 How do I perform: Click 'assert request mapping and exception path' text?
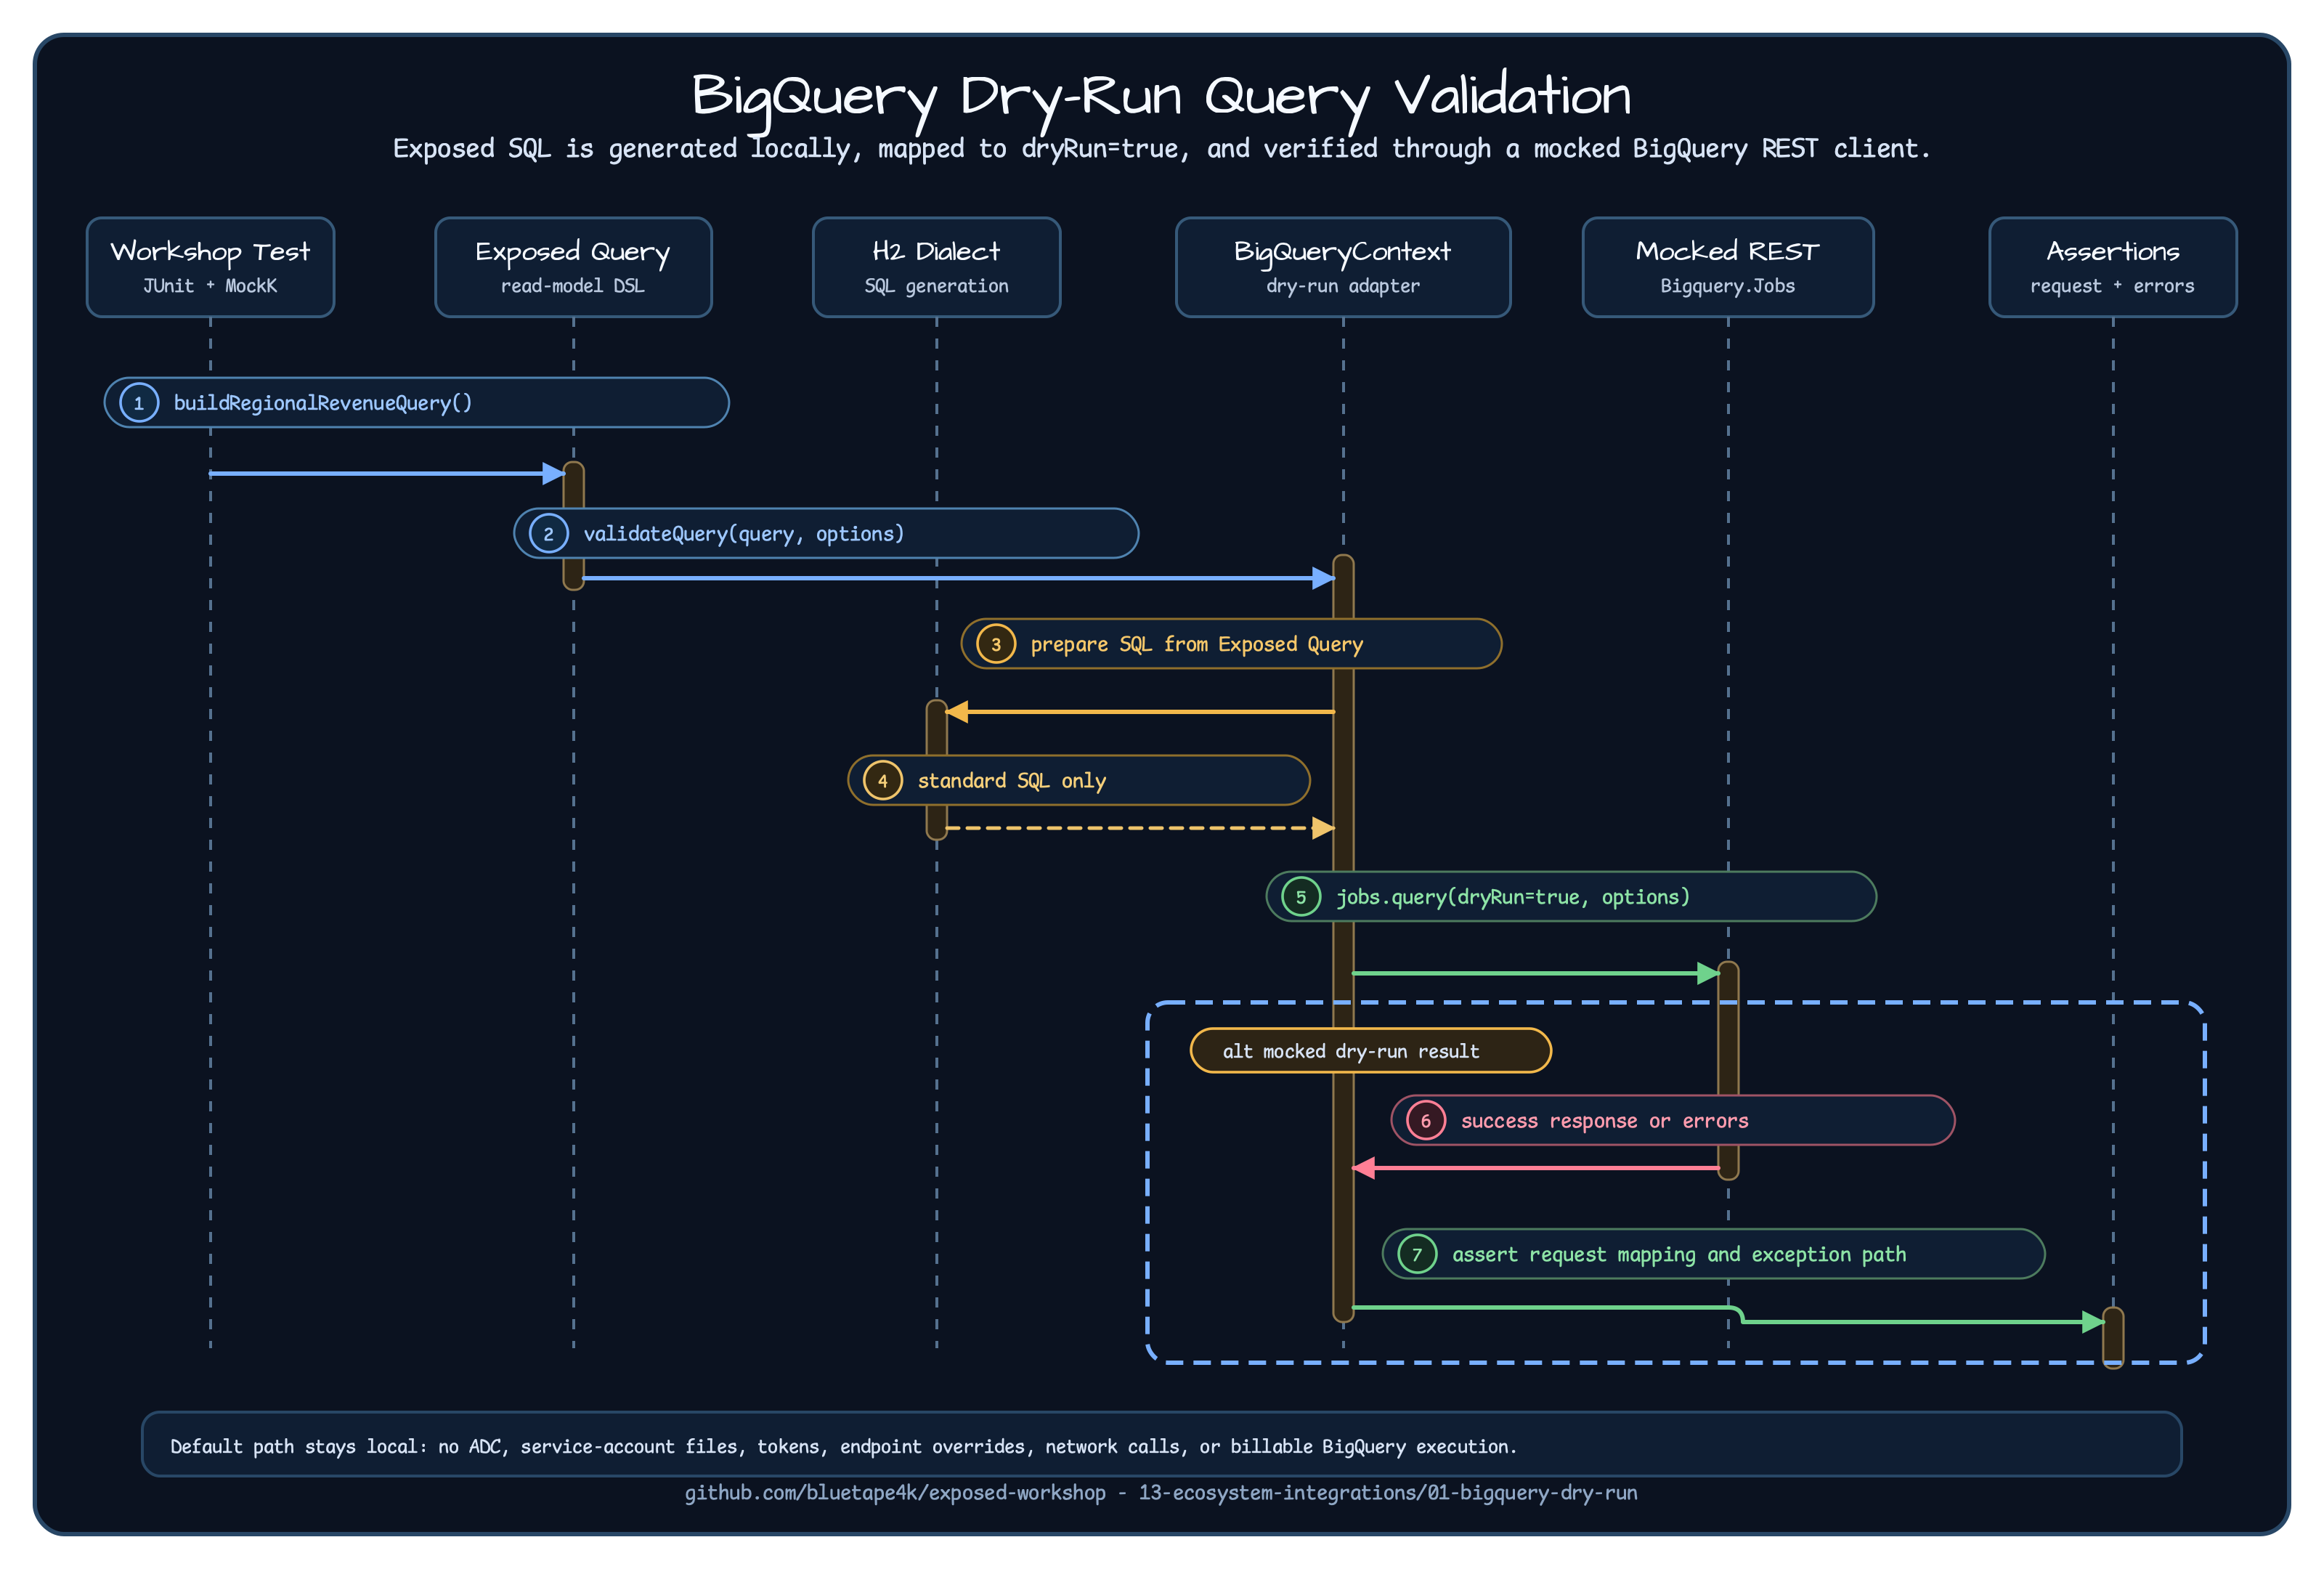pyautogui.click(x=1679, y=1254)
